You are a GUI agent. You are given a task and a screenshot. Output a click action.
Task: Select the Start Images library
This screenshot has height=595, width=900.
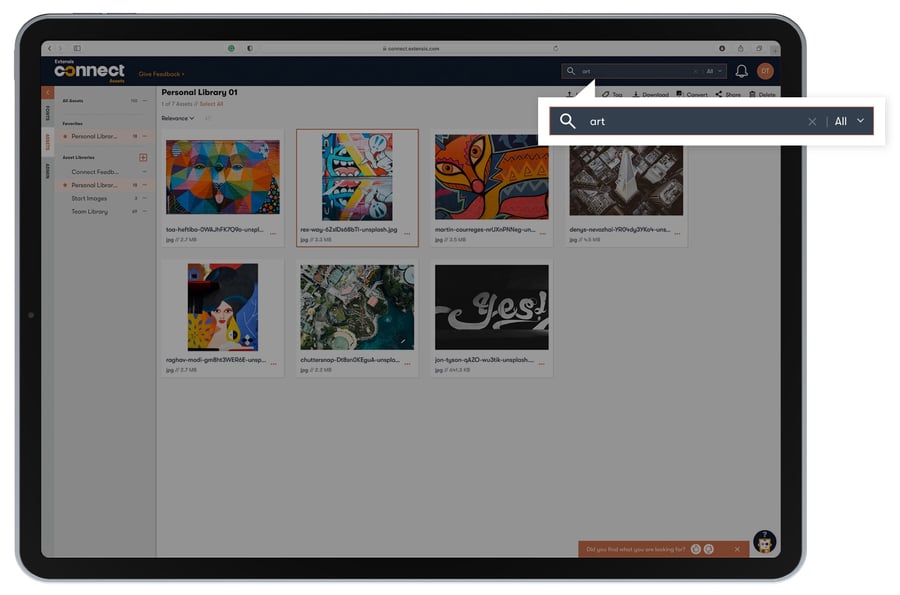(x=89, y=199)
